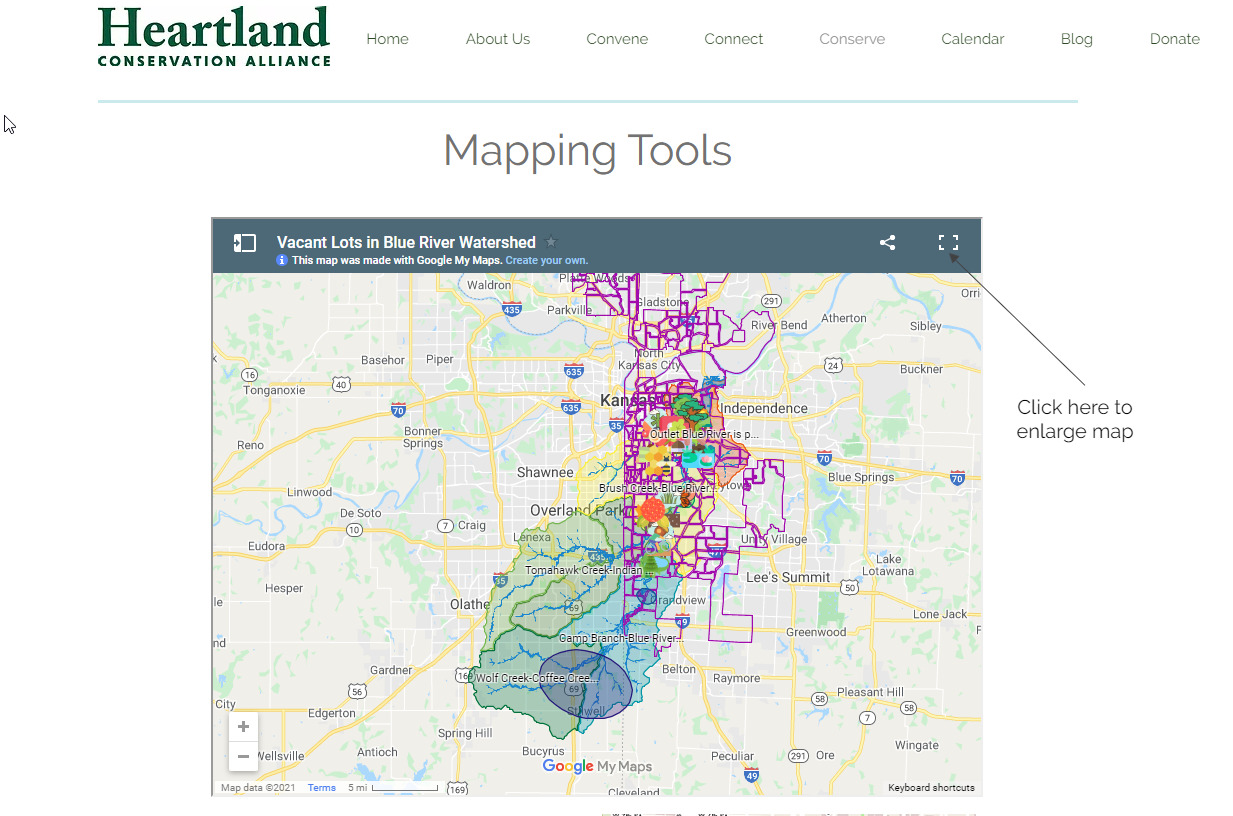This screenshot has width=1233, height=816.
Task: Enlarge map with the fullscreen icon
Action: tap(948, 242)
